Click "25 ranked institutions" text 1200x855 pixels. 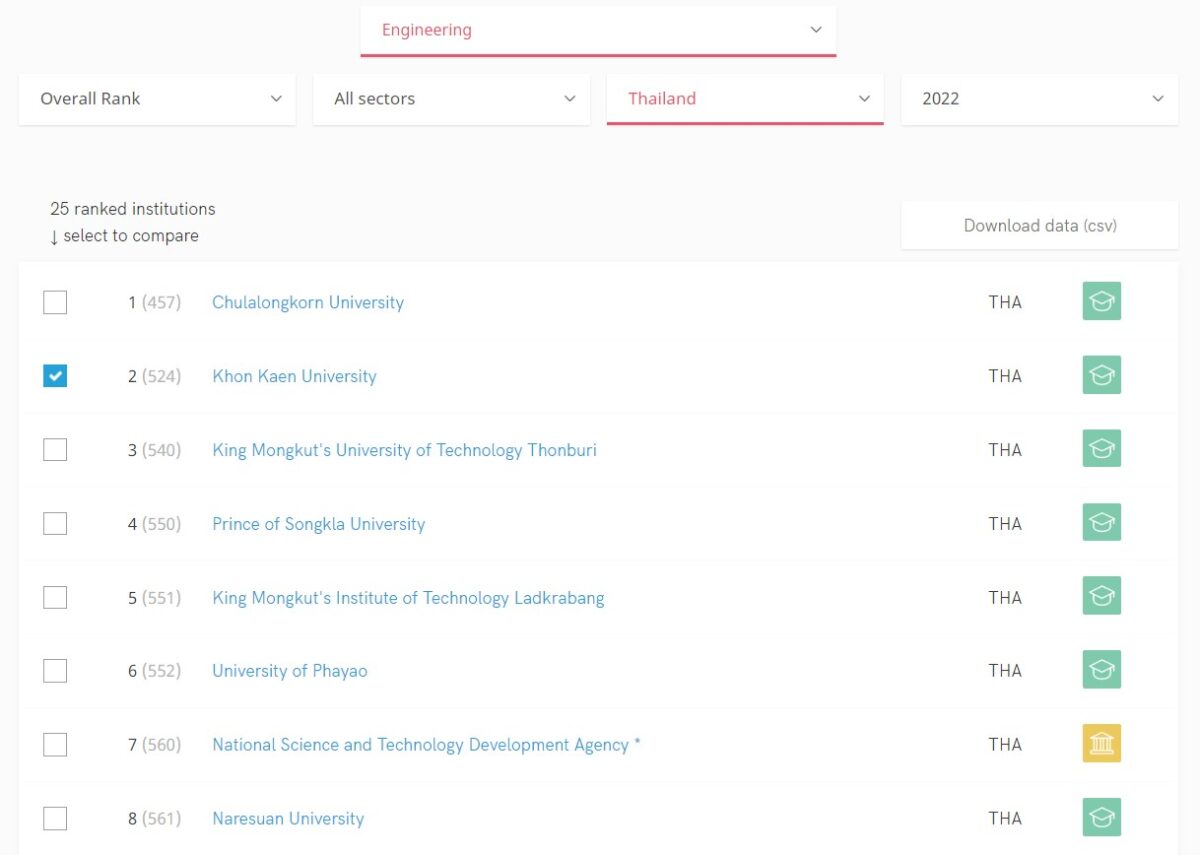(x=133, y=209)
